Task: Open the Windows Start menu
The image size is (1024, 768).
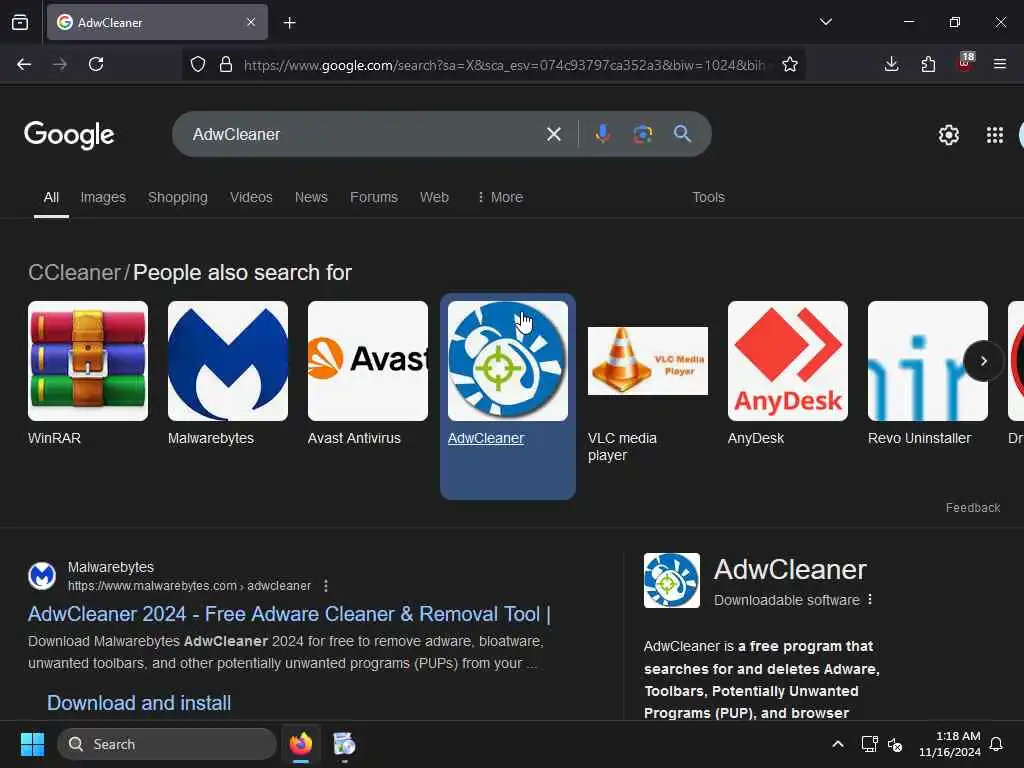Action: (x=32, y=744)
